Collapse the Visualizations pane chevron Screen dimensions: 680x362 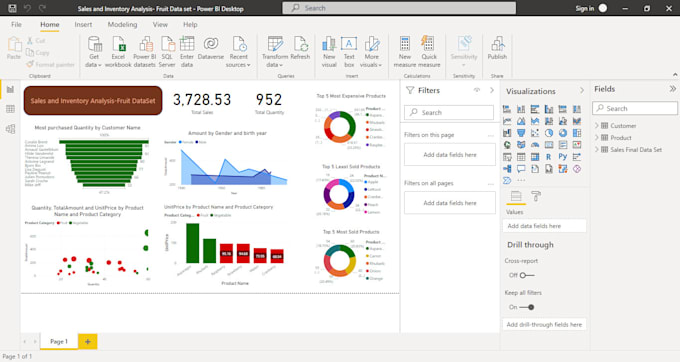coord(582,91)
